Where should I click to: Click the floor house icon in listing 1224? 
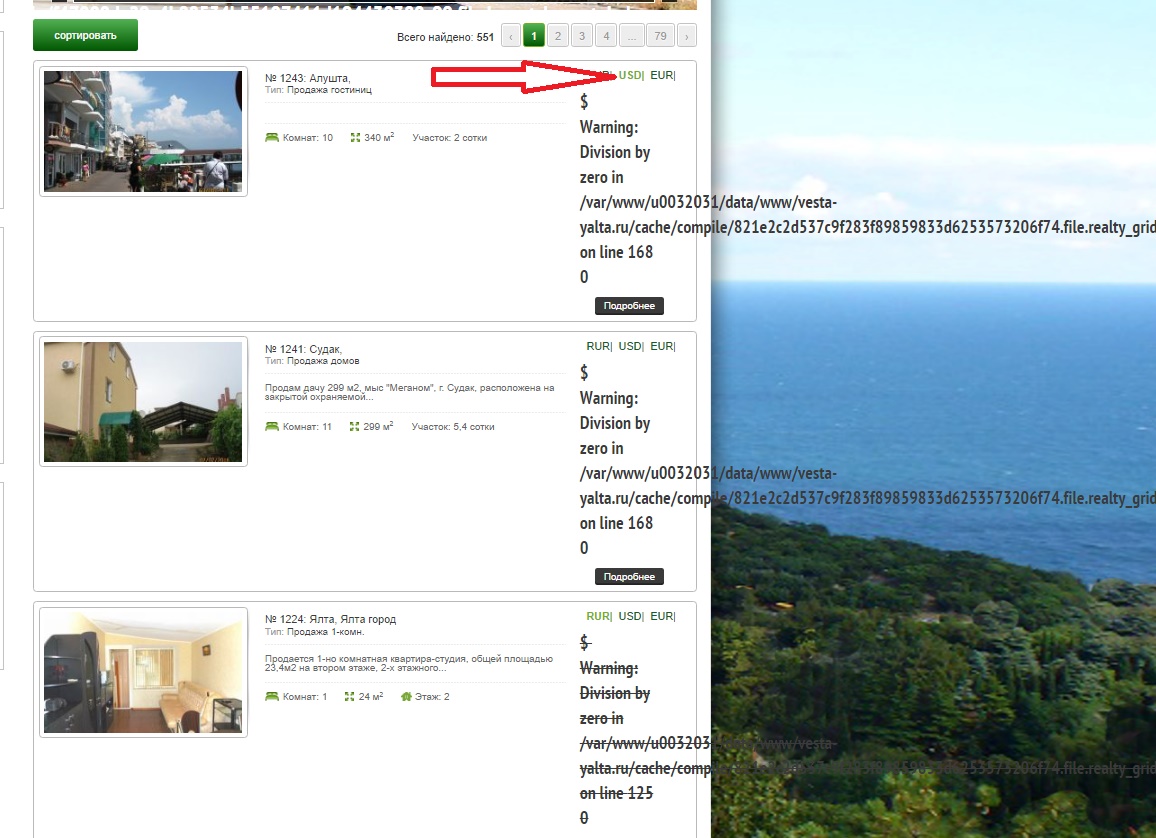click(406, 696)
